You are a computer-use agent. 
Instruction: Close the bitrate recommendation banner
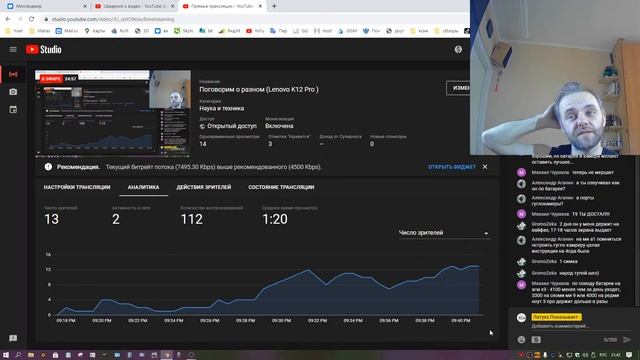(x=485, y=167)
